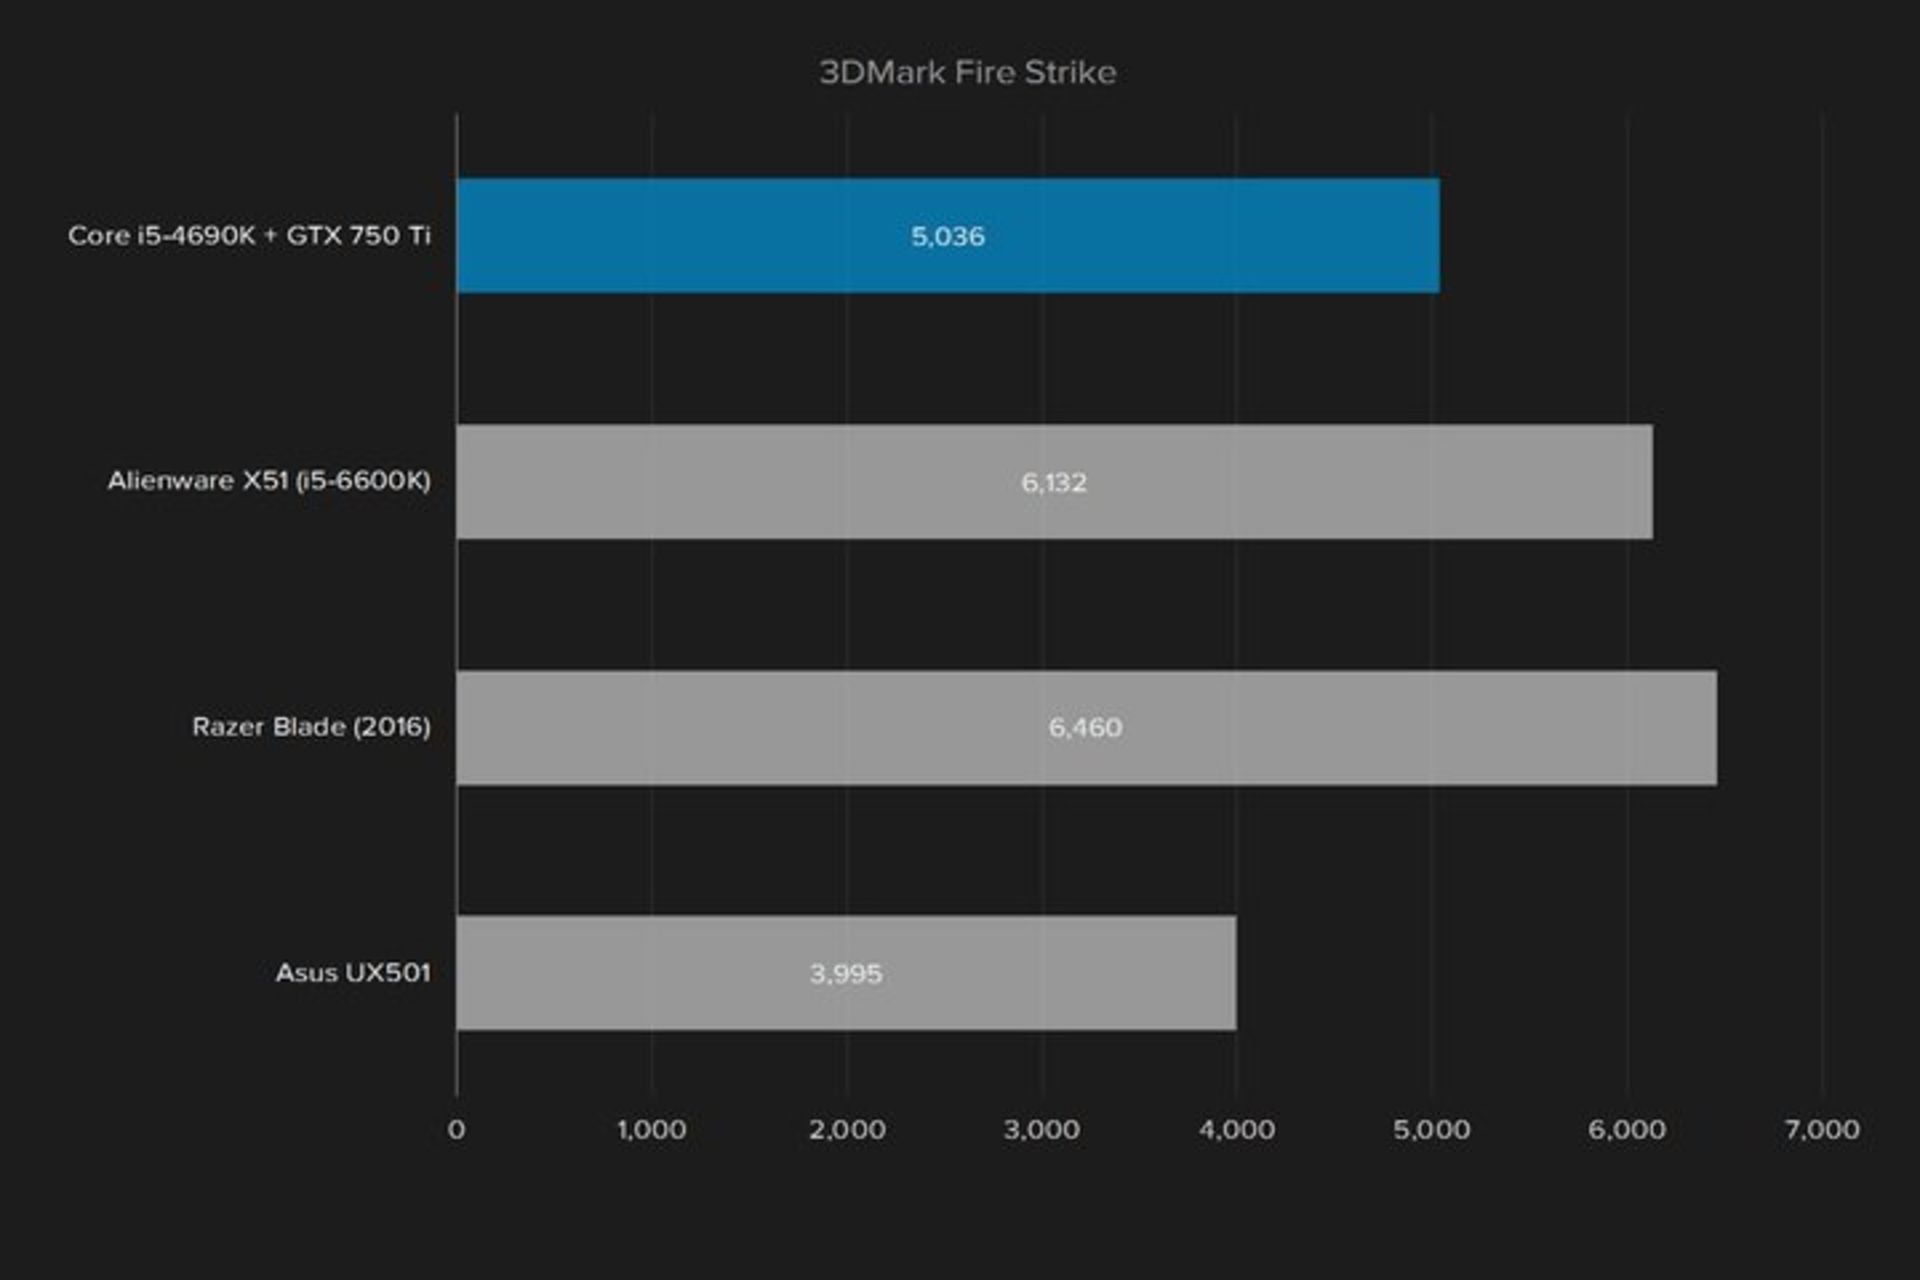This screenshot has height=1280, width=1920.
Task: Click the 2,000 x-axis tick label
Action: 847,1130
